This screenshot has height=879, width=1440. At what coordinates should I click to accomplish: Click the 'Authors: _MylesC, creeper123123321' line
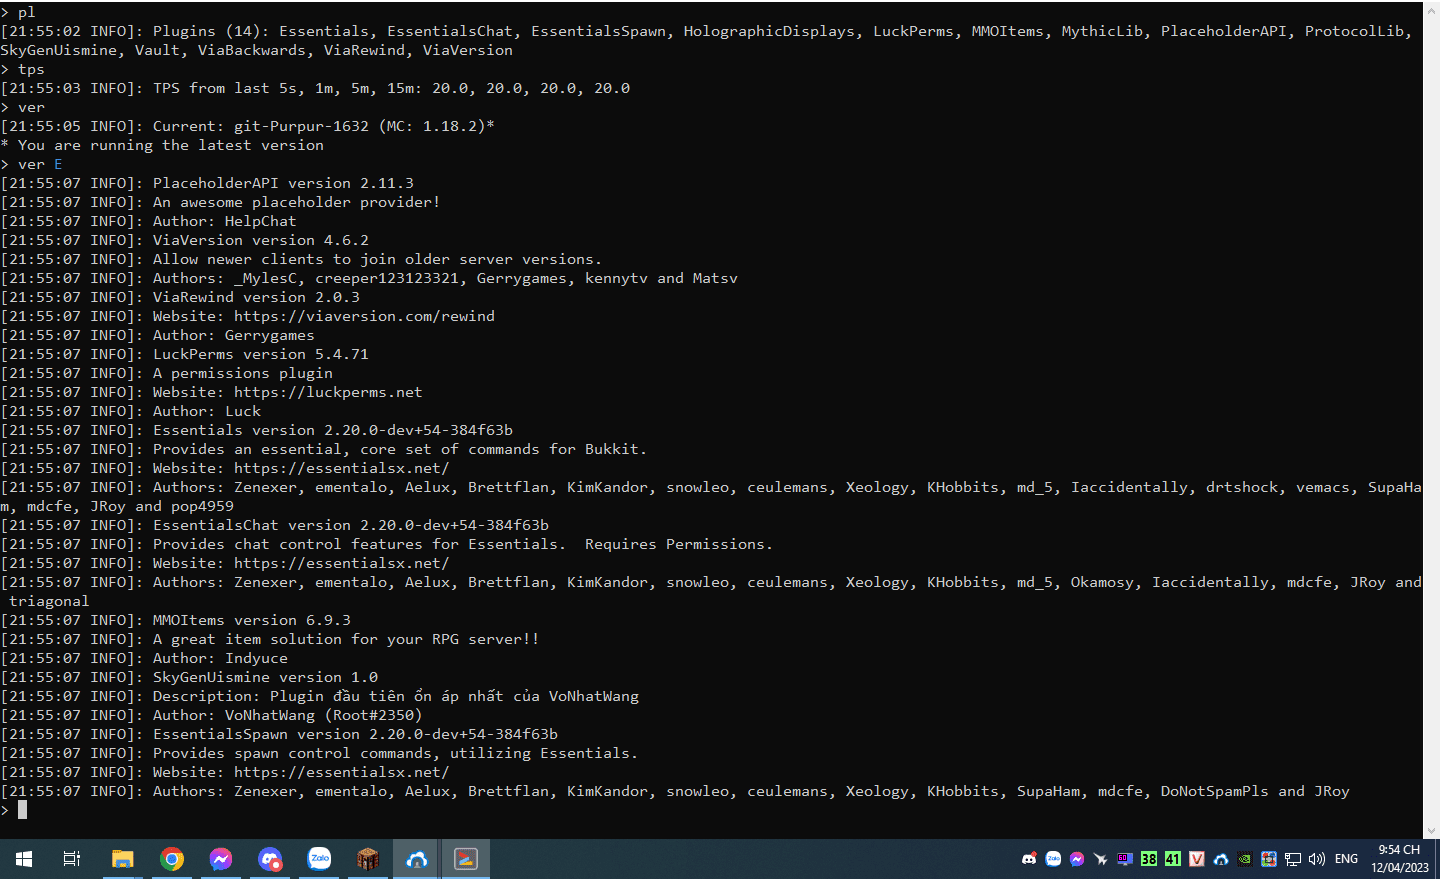coord(369,278)
